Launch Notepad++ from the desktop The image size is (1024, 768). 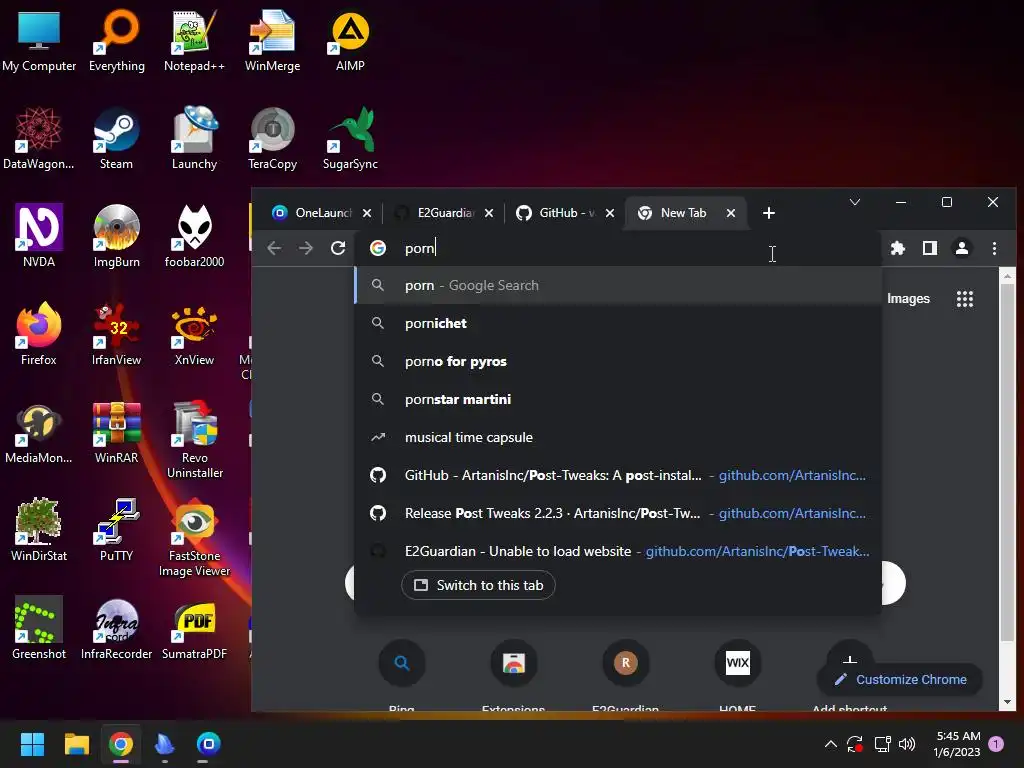point(194,39)
